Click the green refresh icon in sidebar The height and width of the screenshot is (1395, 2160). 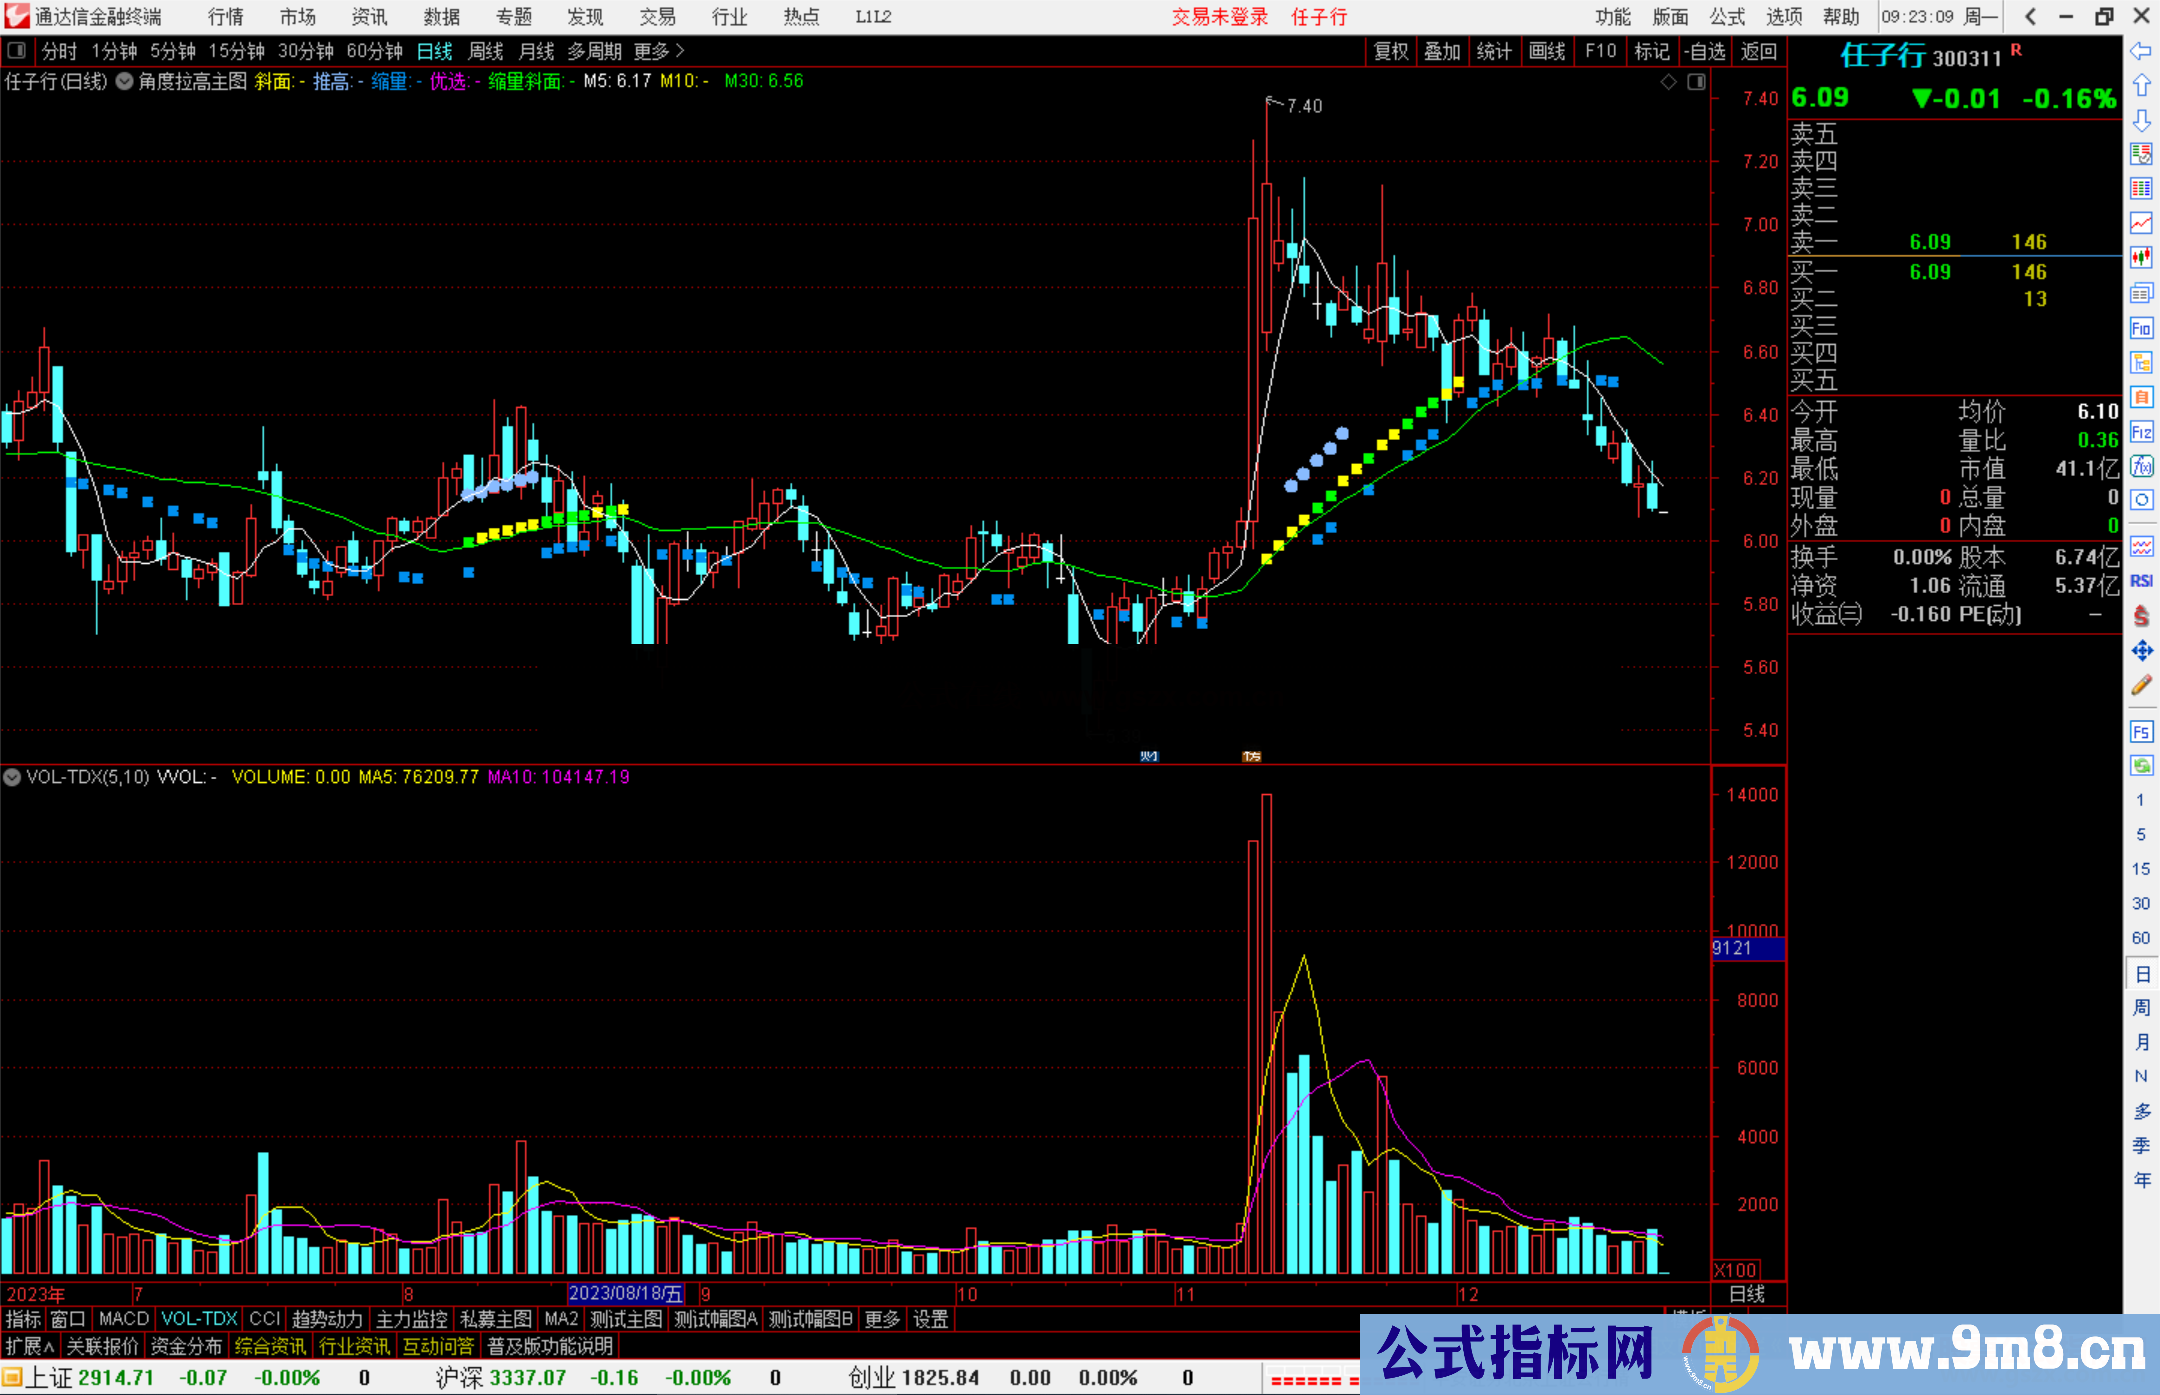(2141, 765)
